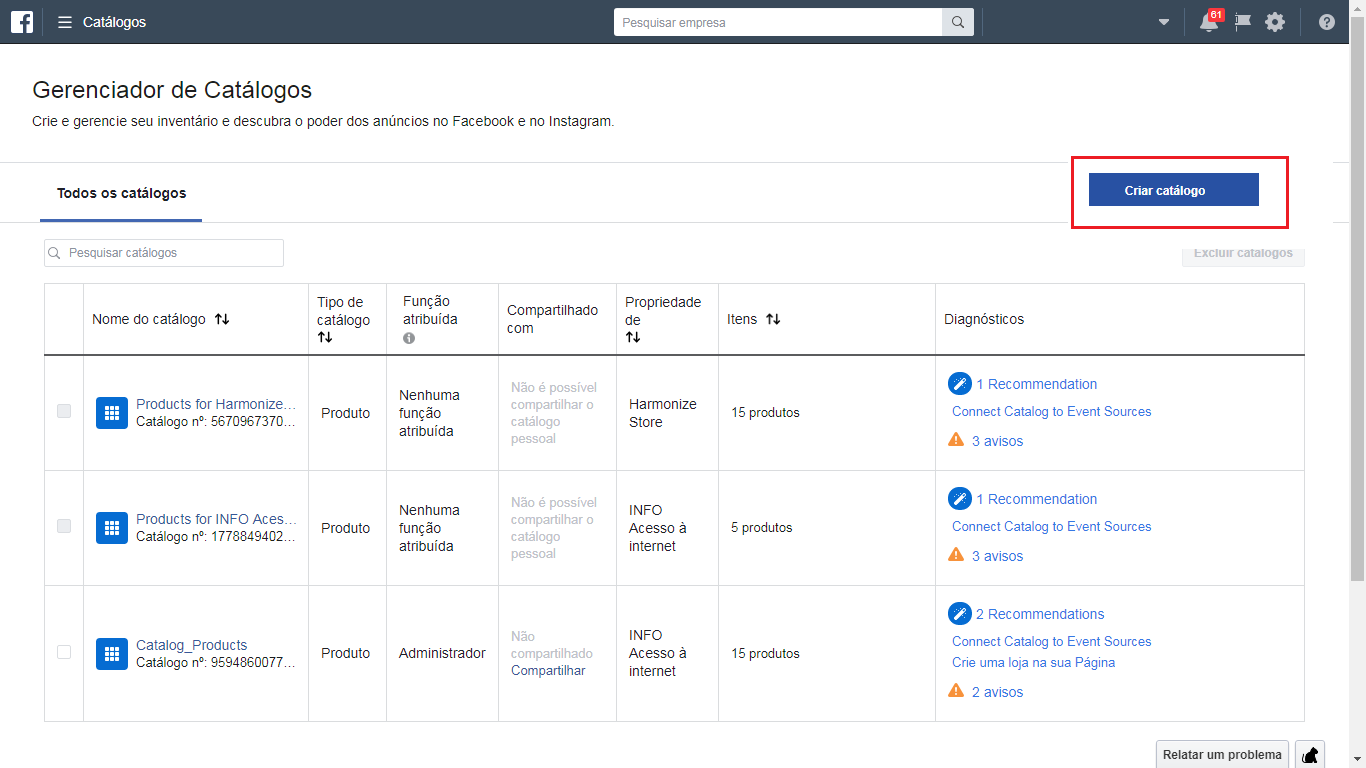Open the hamburger menu beside Catálogos
This screenshot has width=1366, height=768.
pos(65,22)
